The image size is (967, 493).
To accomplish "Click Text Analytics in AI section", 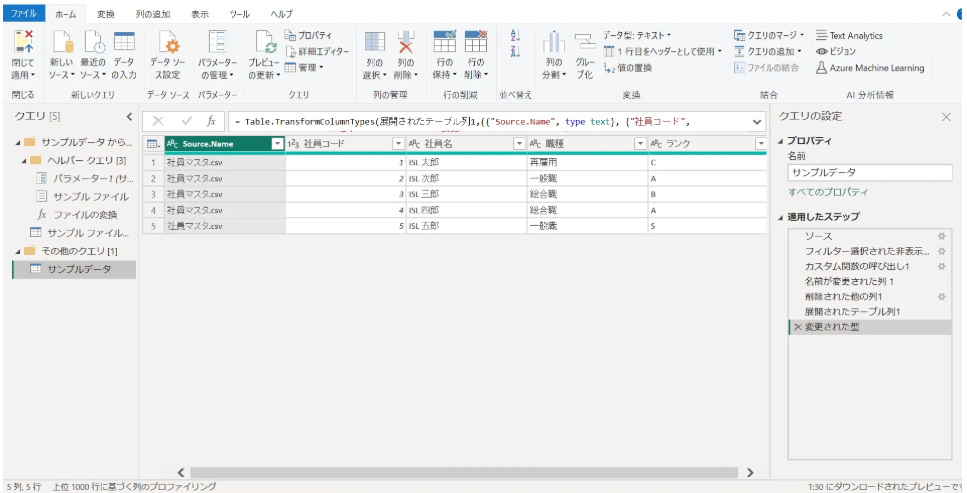I will (x=849, y=36).
